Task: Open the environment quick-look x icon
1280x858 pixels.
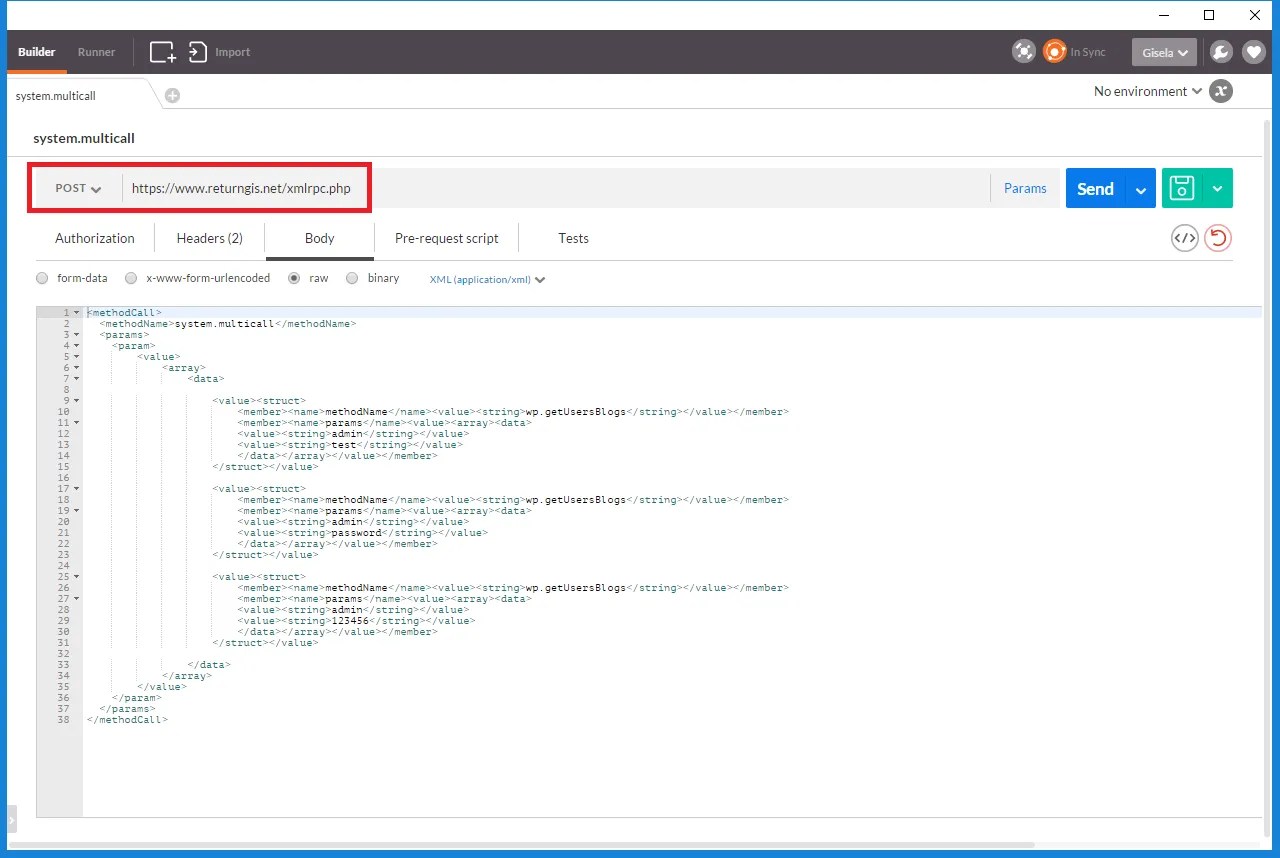Action: click(x=1220, y=91)
